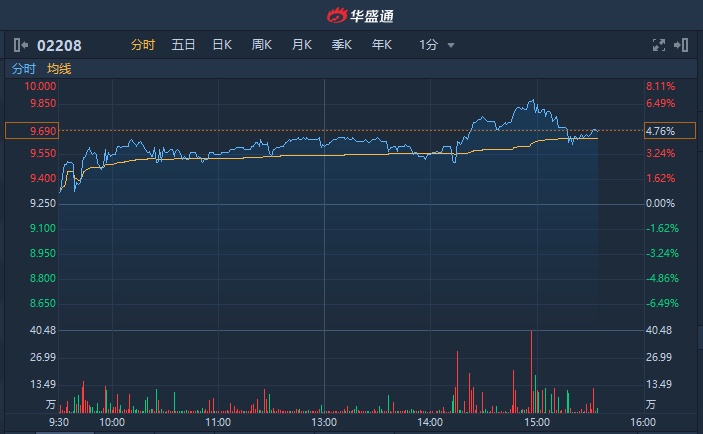This screenshot has width=703, height=434.
Task: Click the exit panel icon at top right
Action: (x=682, y=44)
